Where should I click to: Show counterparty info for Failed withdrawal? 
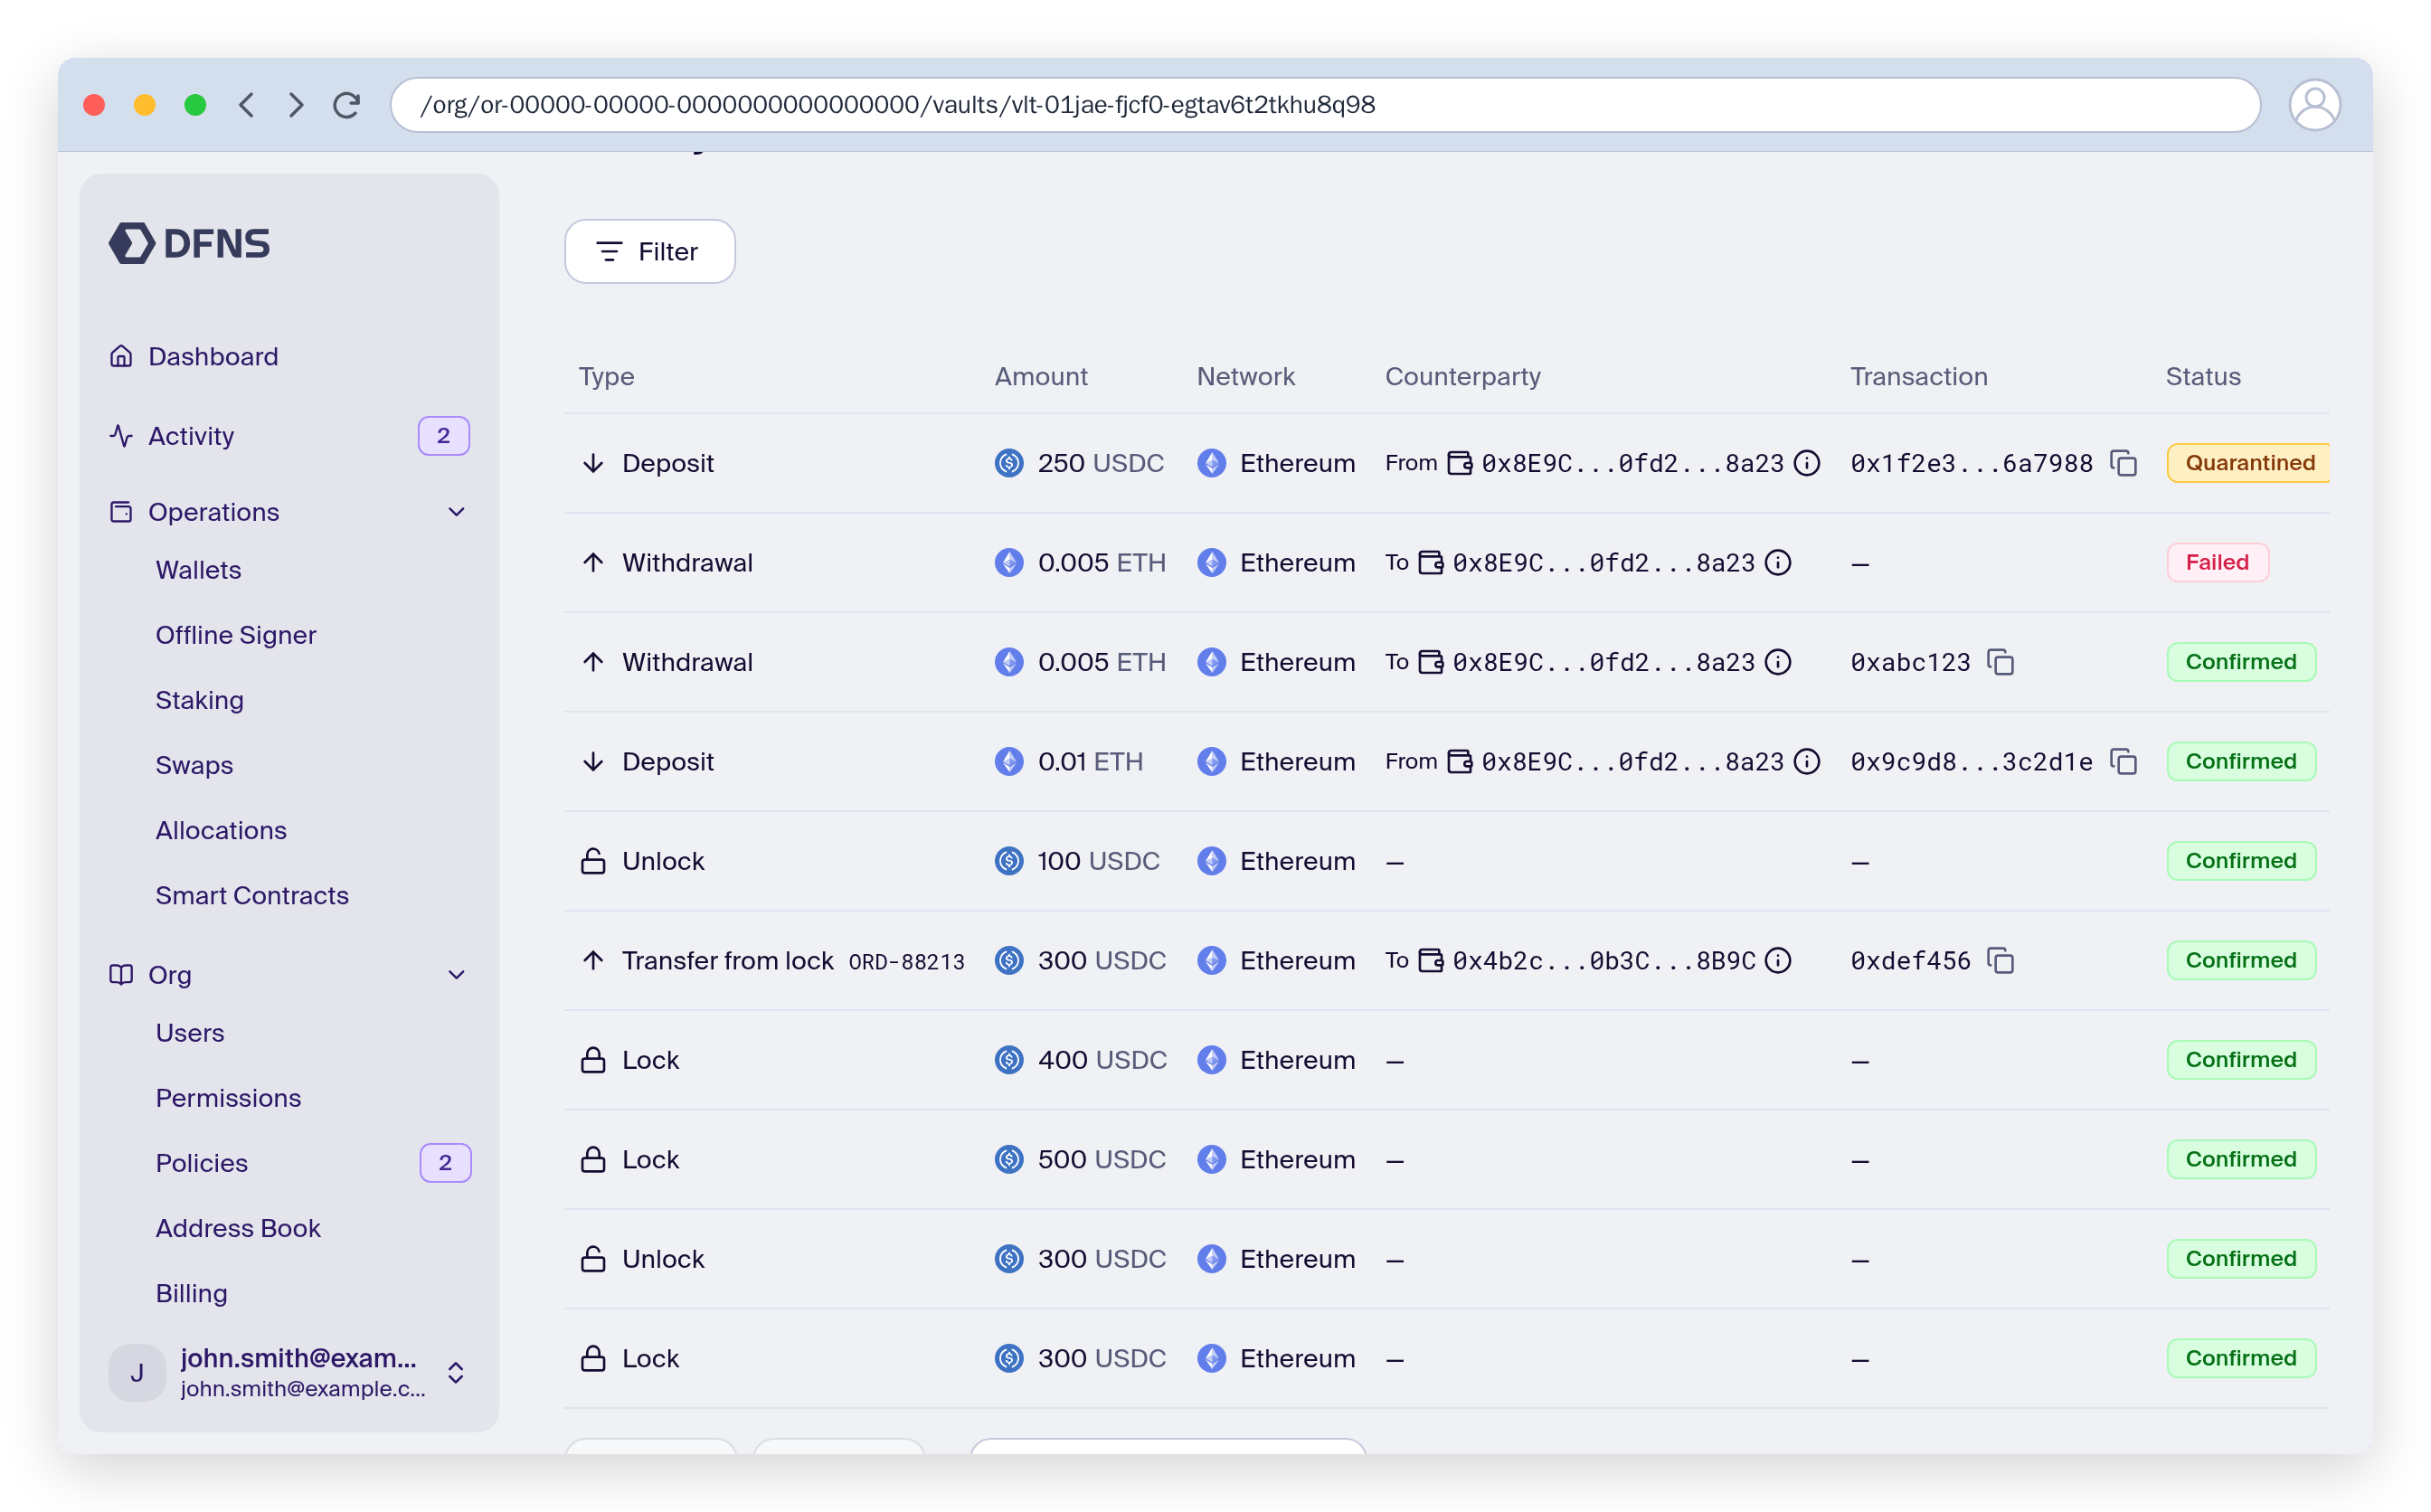coord(1778,563)
